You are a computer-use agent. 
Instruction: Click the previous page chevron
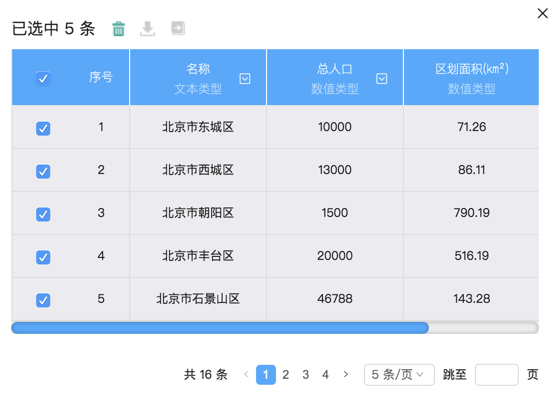pos(246,374)
